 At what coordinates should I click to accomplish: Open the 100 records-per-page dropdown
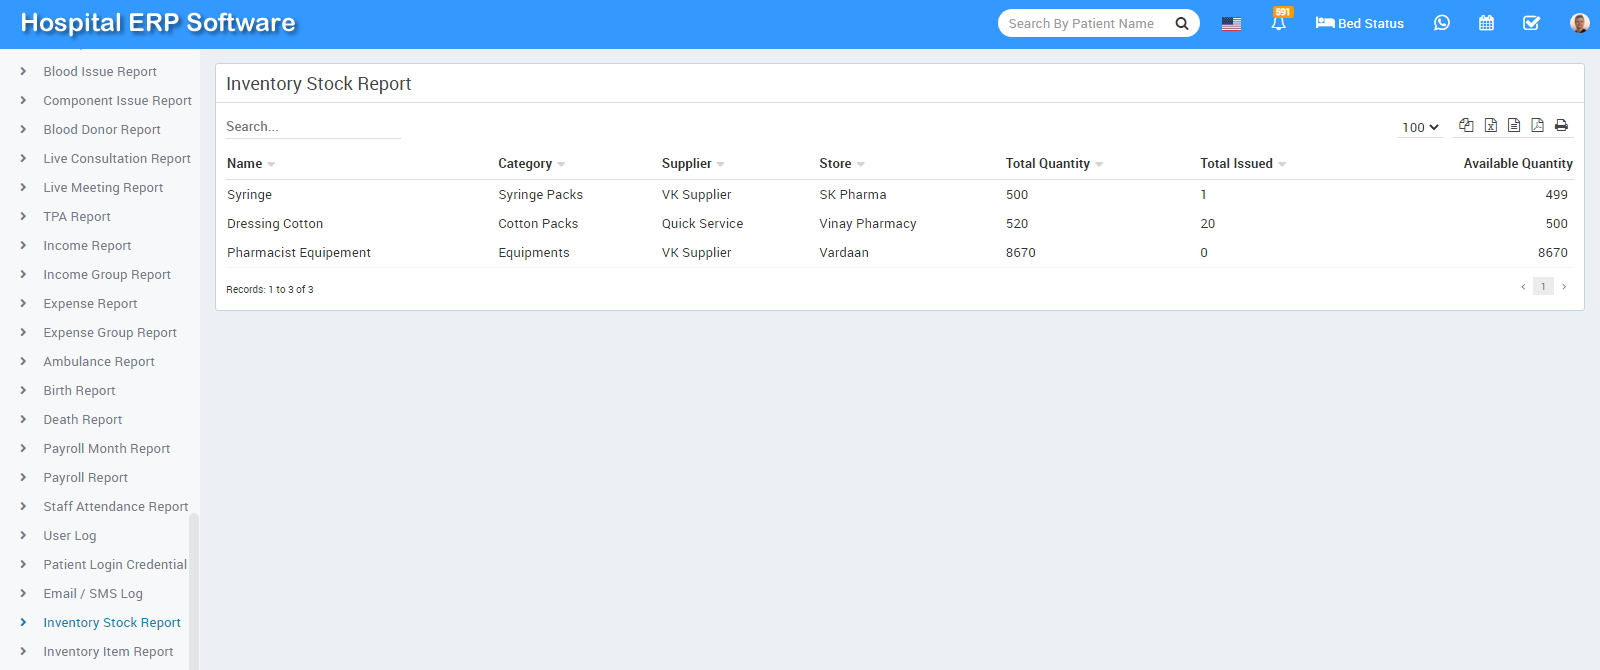coord(1420,127)
